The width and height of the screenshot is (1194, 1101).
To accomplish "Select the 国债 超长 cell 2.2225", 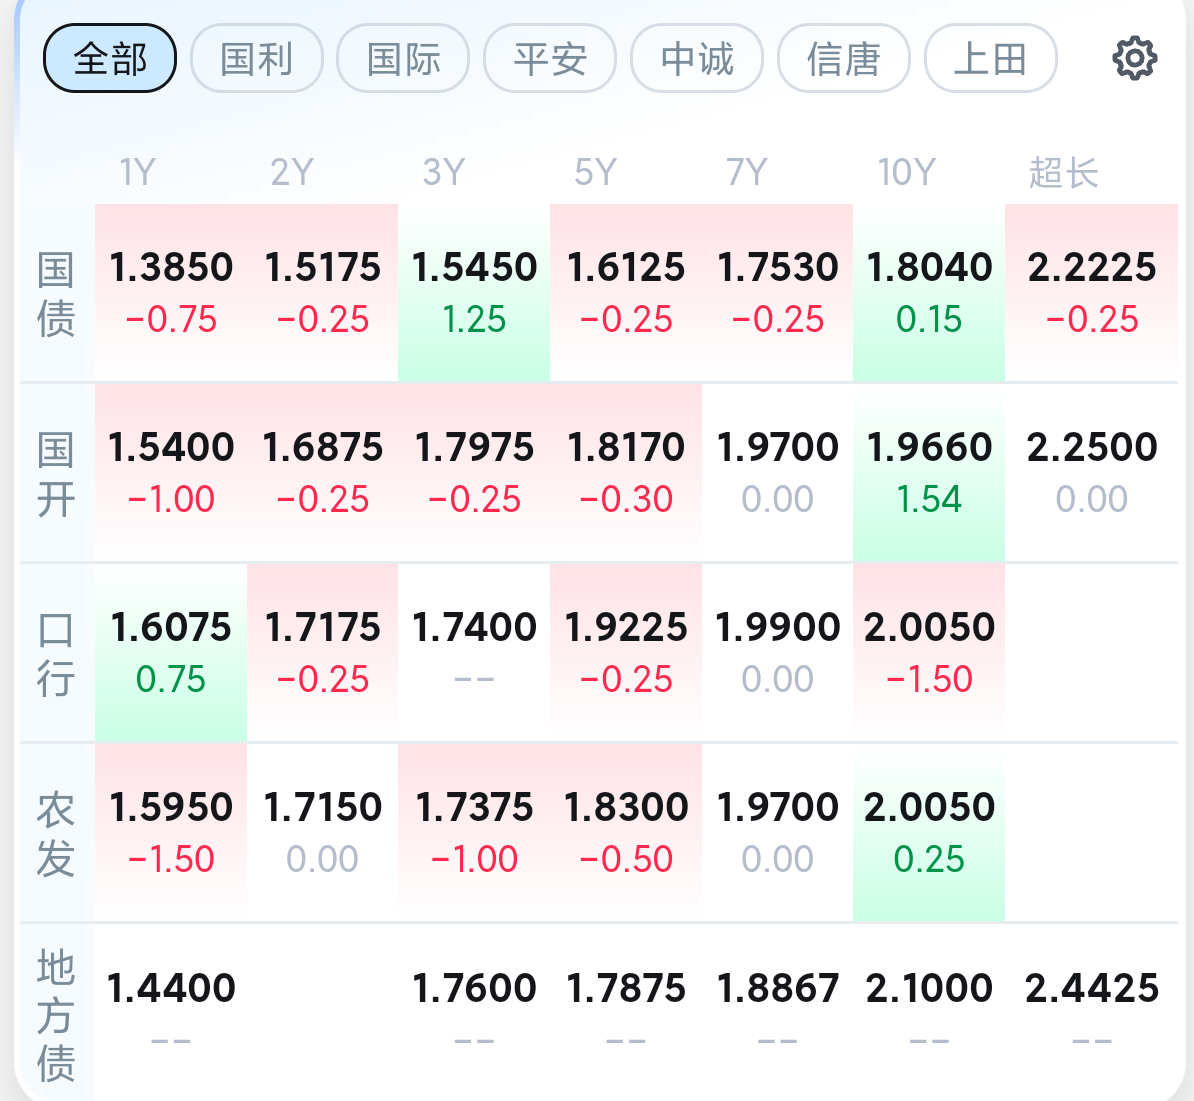I will coord(1091,291).
